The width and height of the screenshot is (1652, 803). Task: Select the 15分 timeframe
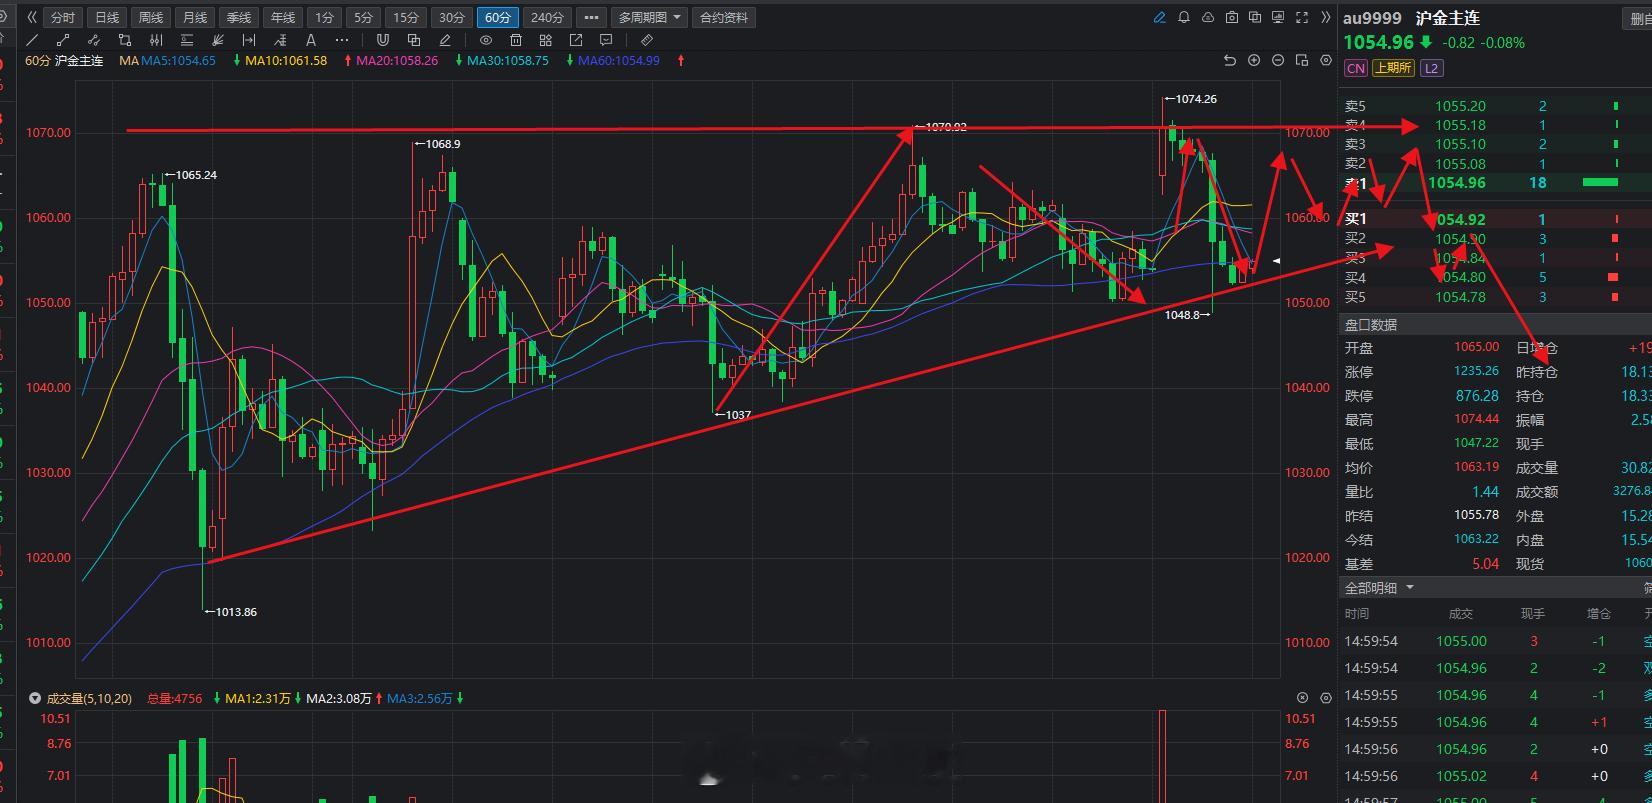(406, 17)
